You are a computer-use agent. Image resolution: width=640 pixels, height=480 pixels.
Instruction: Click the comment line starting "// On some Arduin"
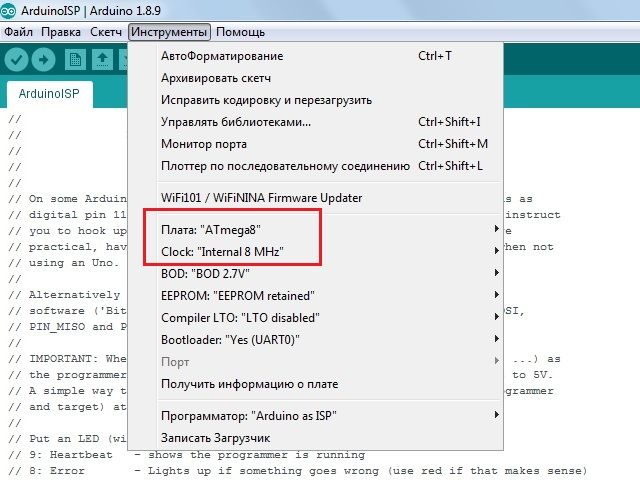click(x=67, y=199)
